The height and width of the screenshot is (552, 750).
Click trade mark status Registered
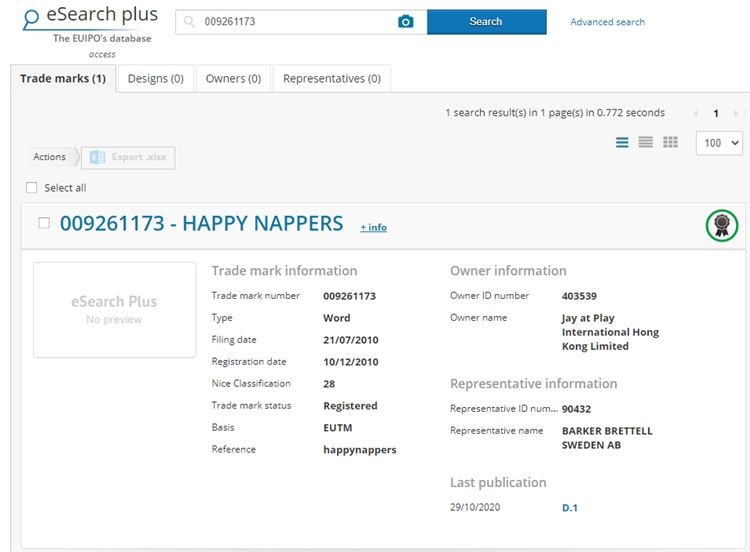pyautogui.click(x=350, y=406)
